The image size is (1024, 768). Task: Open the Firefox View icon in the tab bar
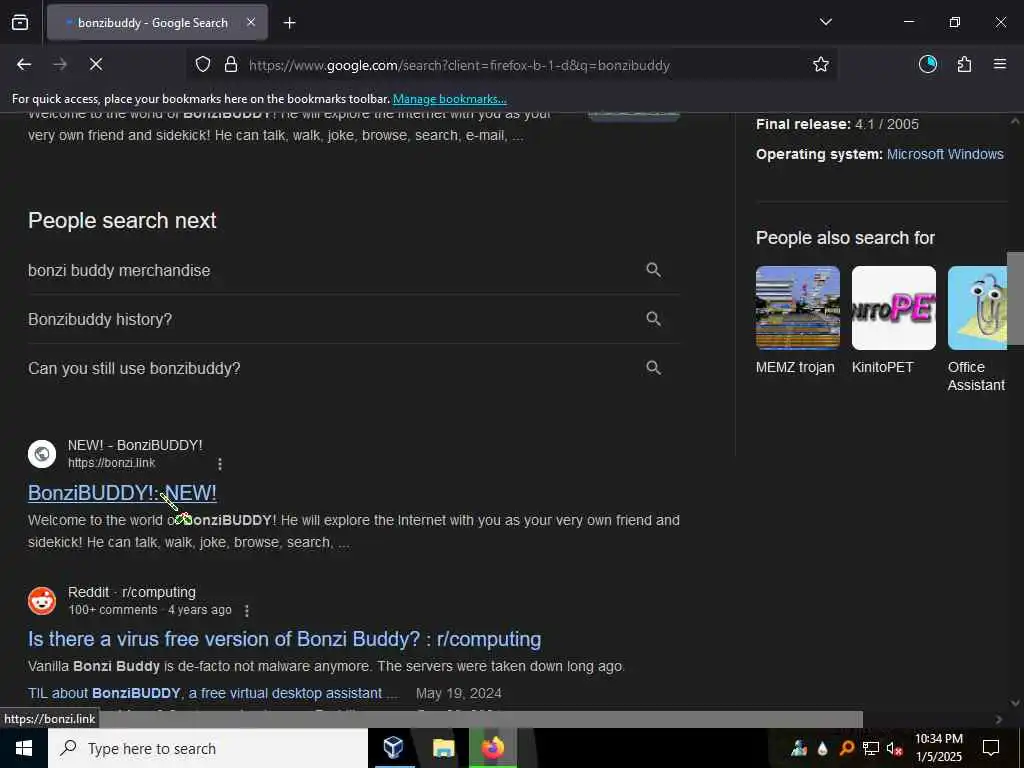click(x=20, y=23)
